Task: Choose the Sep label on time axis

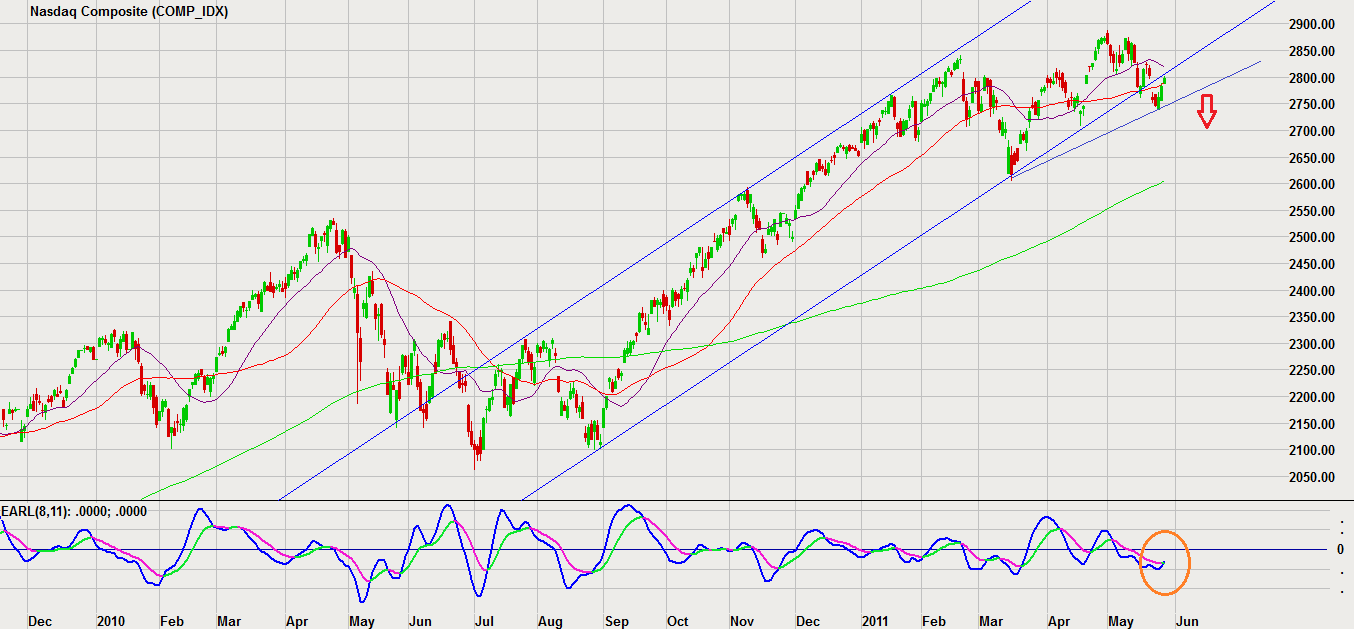Action: [616, 621]
